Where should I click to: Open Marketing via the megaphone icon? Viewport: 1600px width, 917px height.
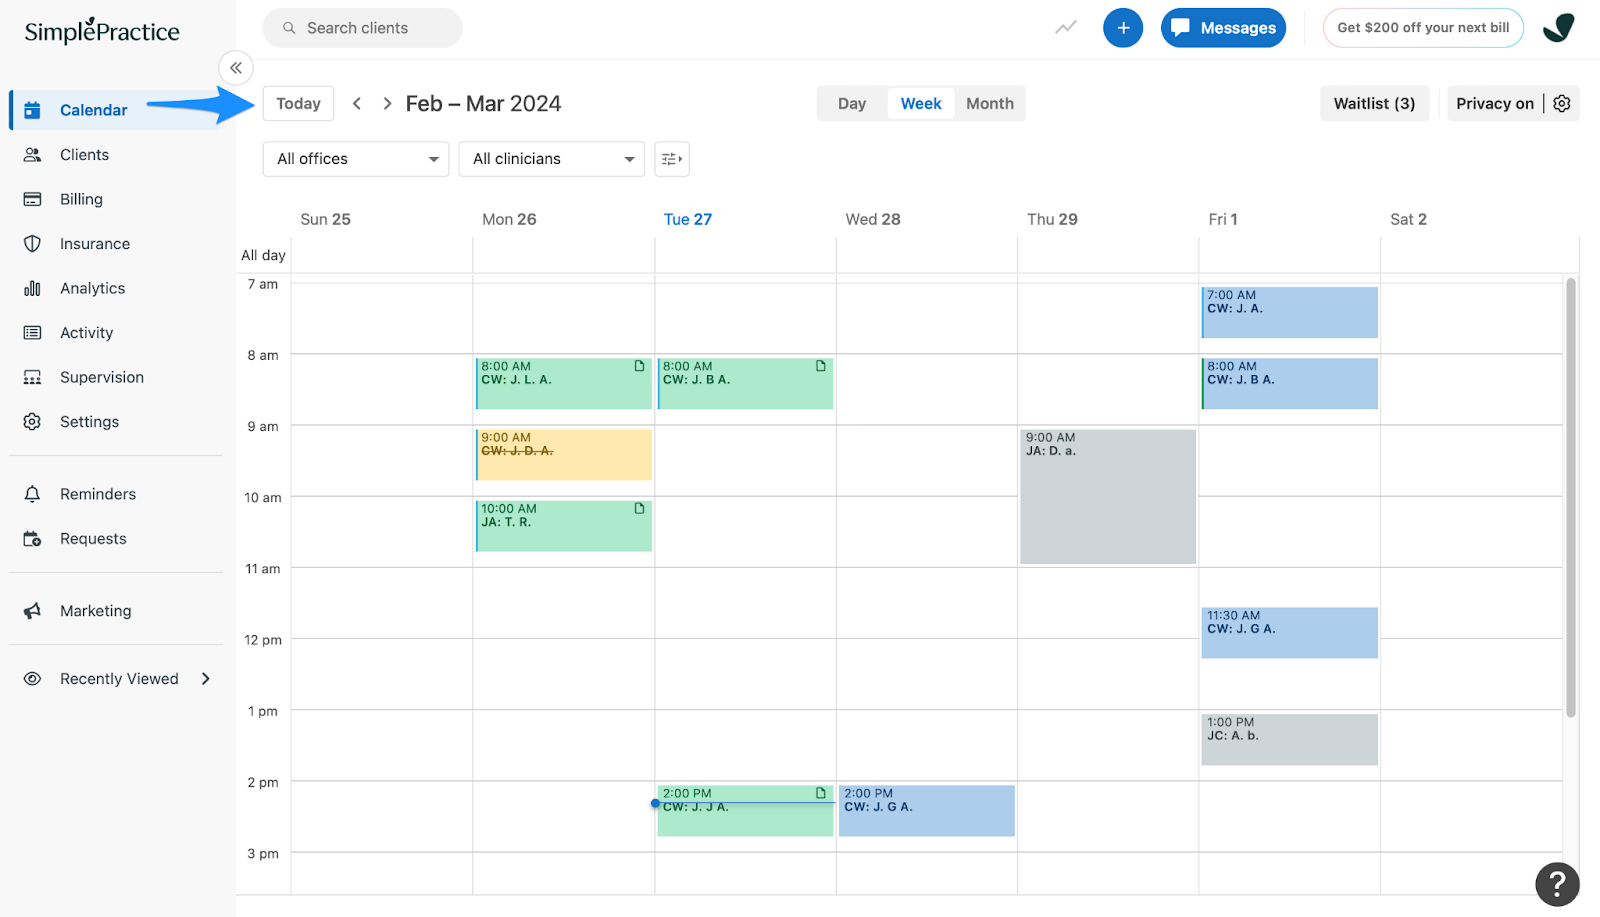tap(95, 610)
